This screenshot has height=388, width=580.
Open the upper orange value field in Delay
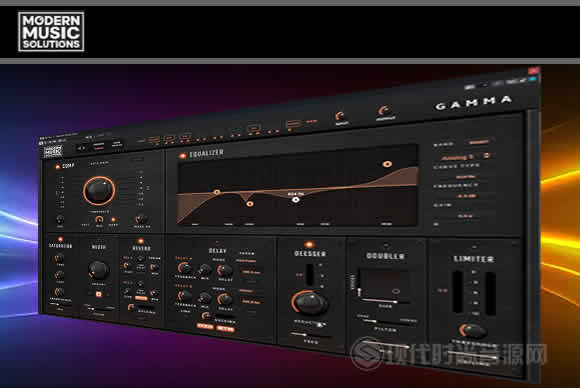tap(251, 272)
